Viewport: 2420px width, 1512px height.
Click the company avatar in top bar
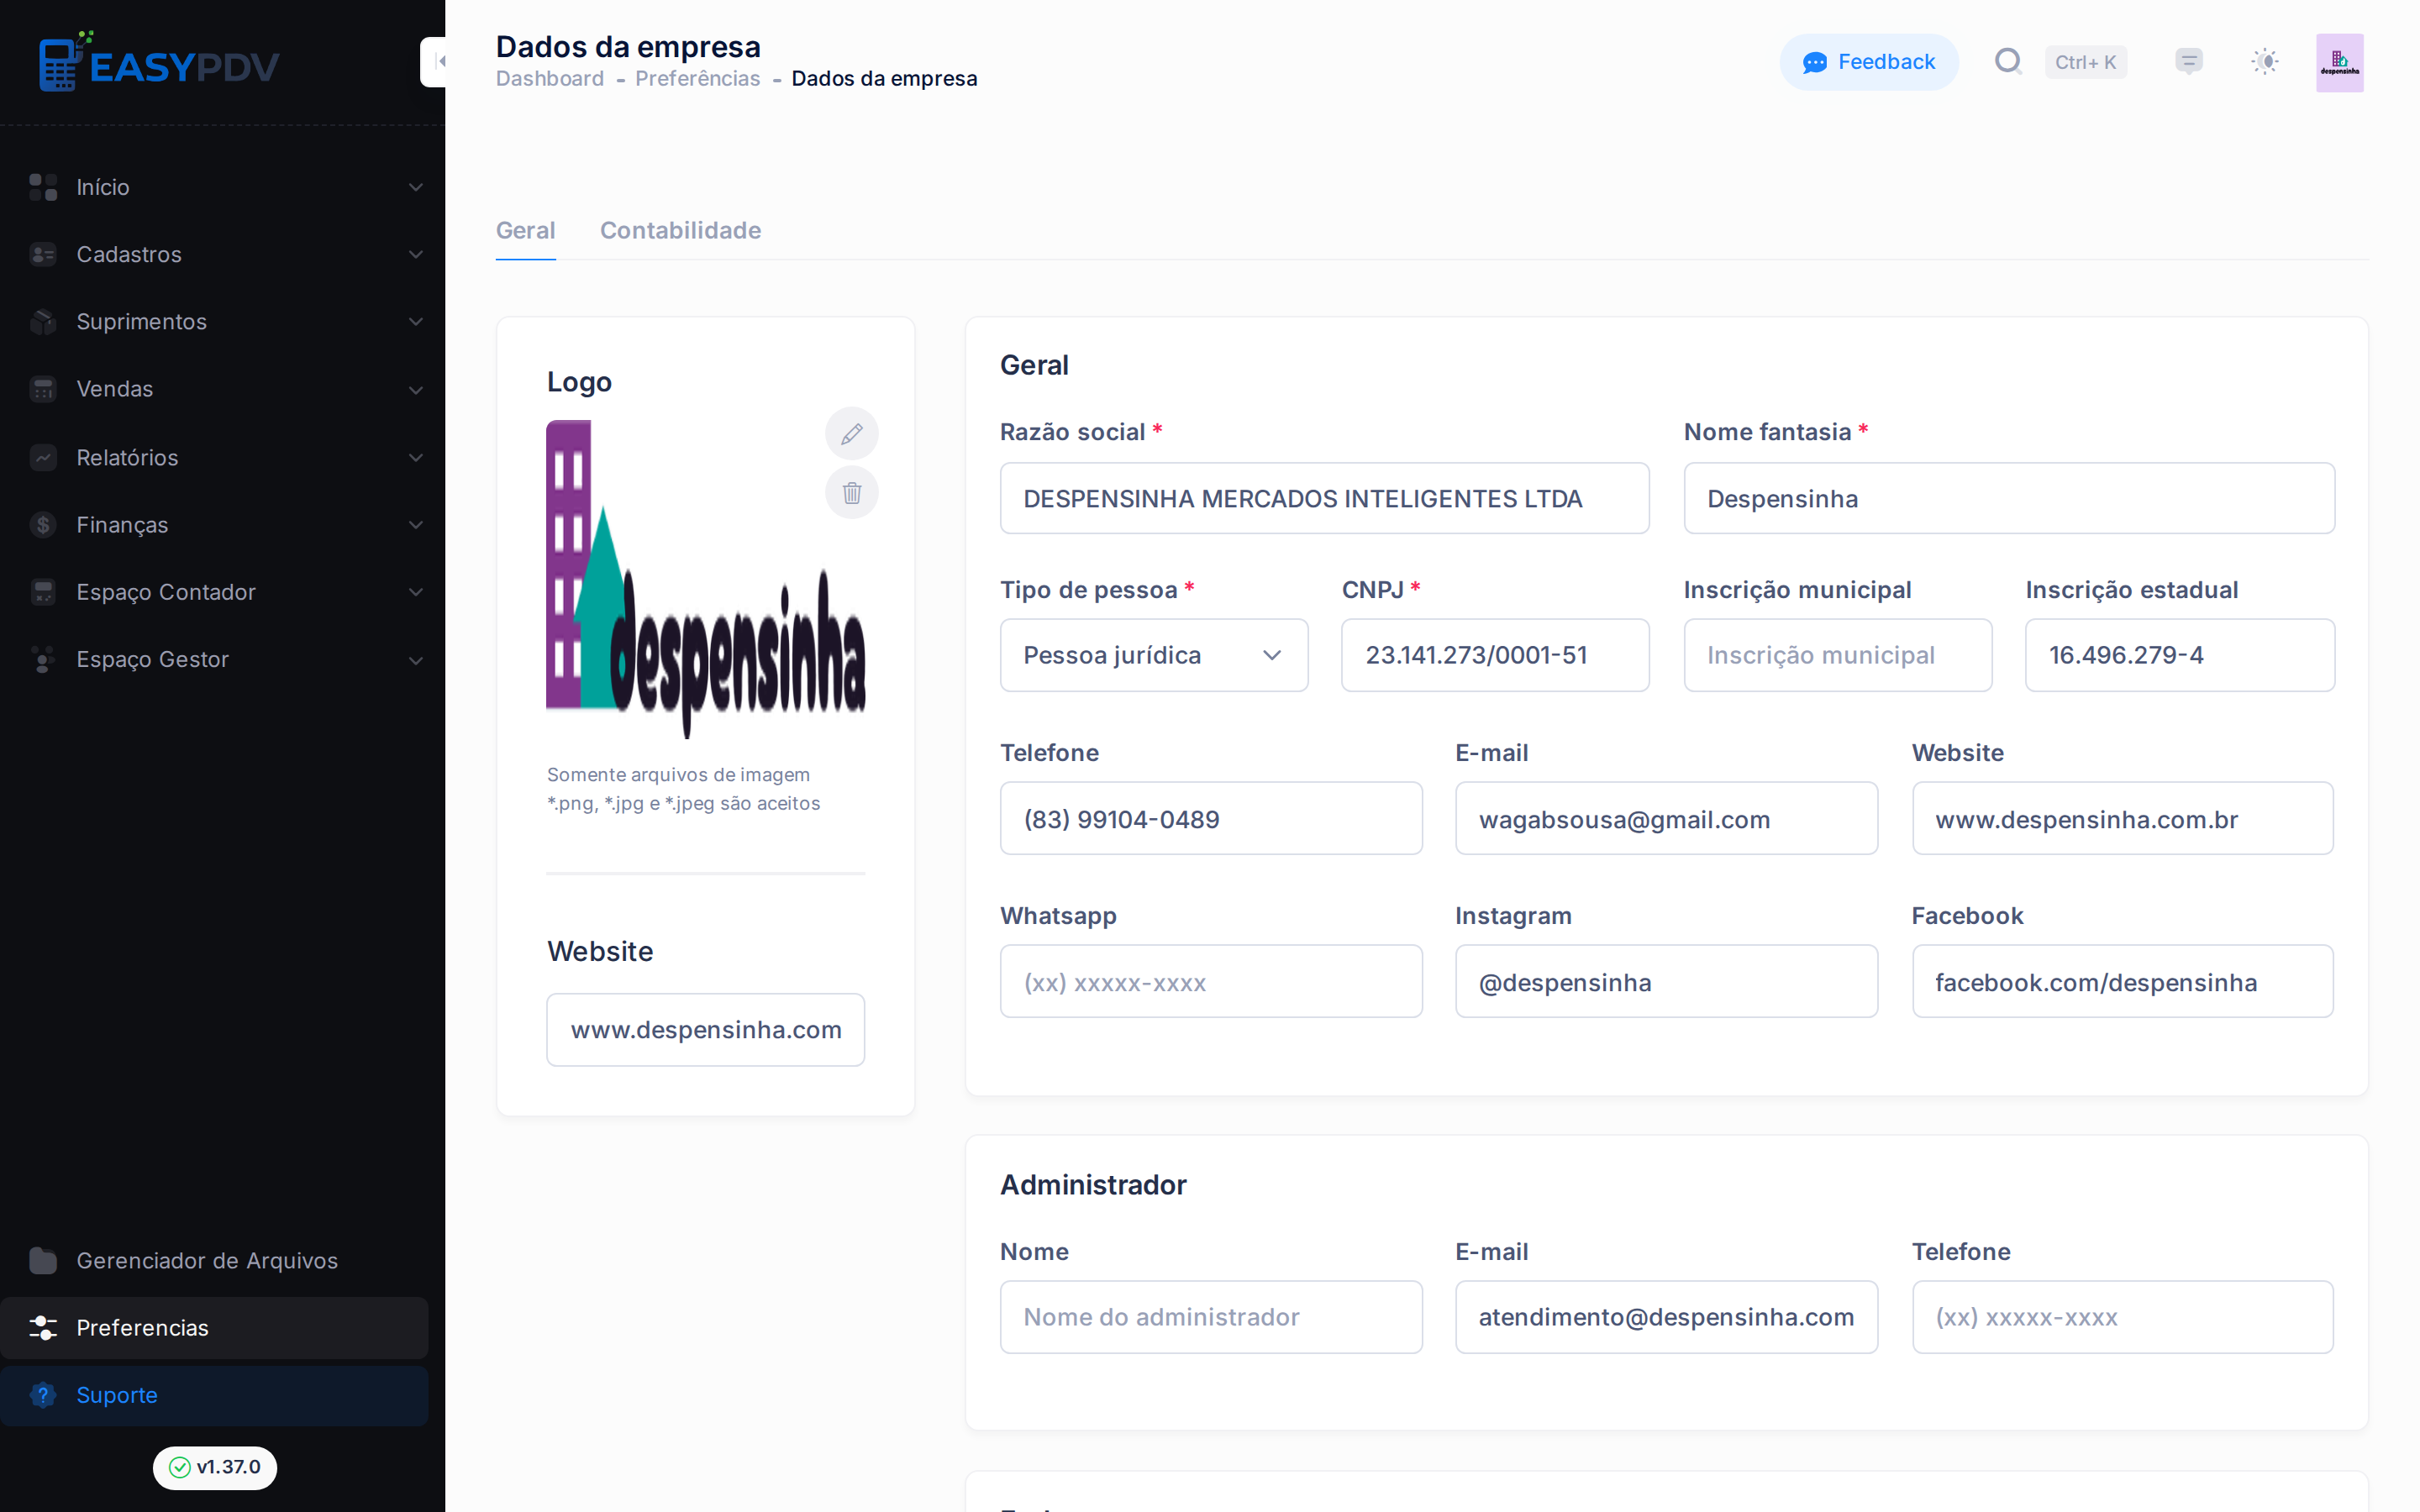pos(2339,62)
